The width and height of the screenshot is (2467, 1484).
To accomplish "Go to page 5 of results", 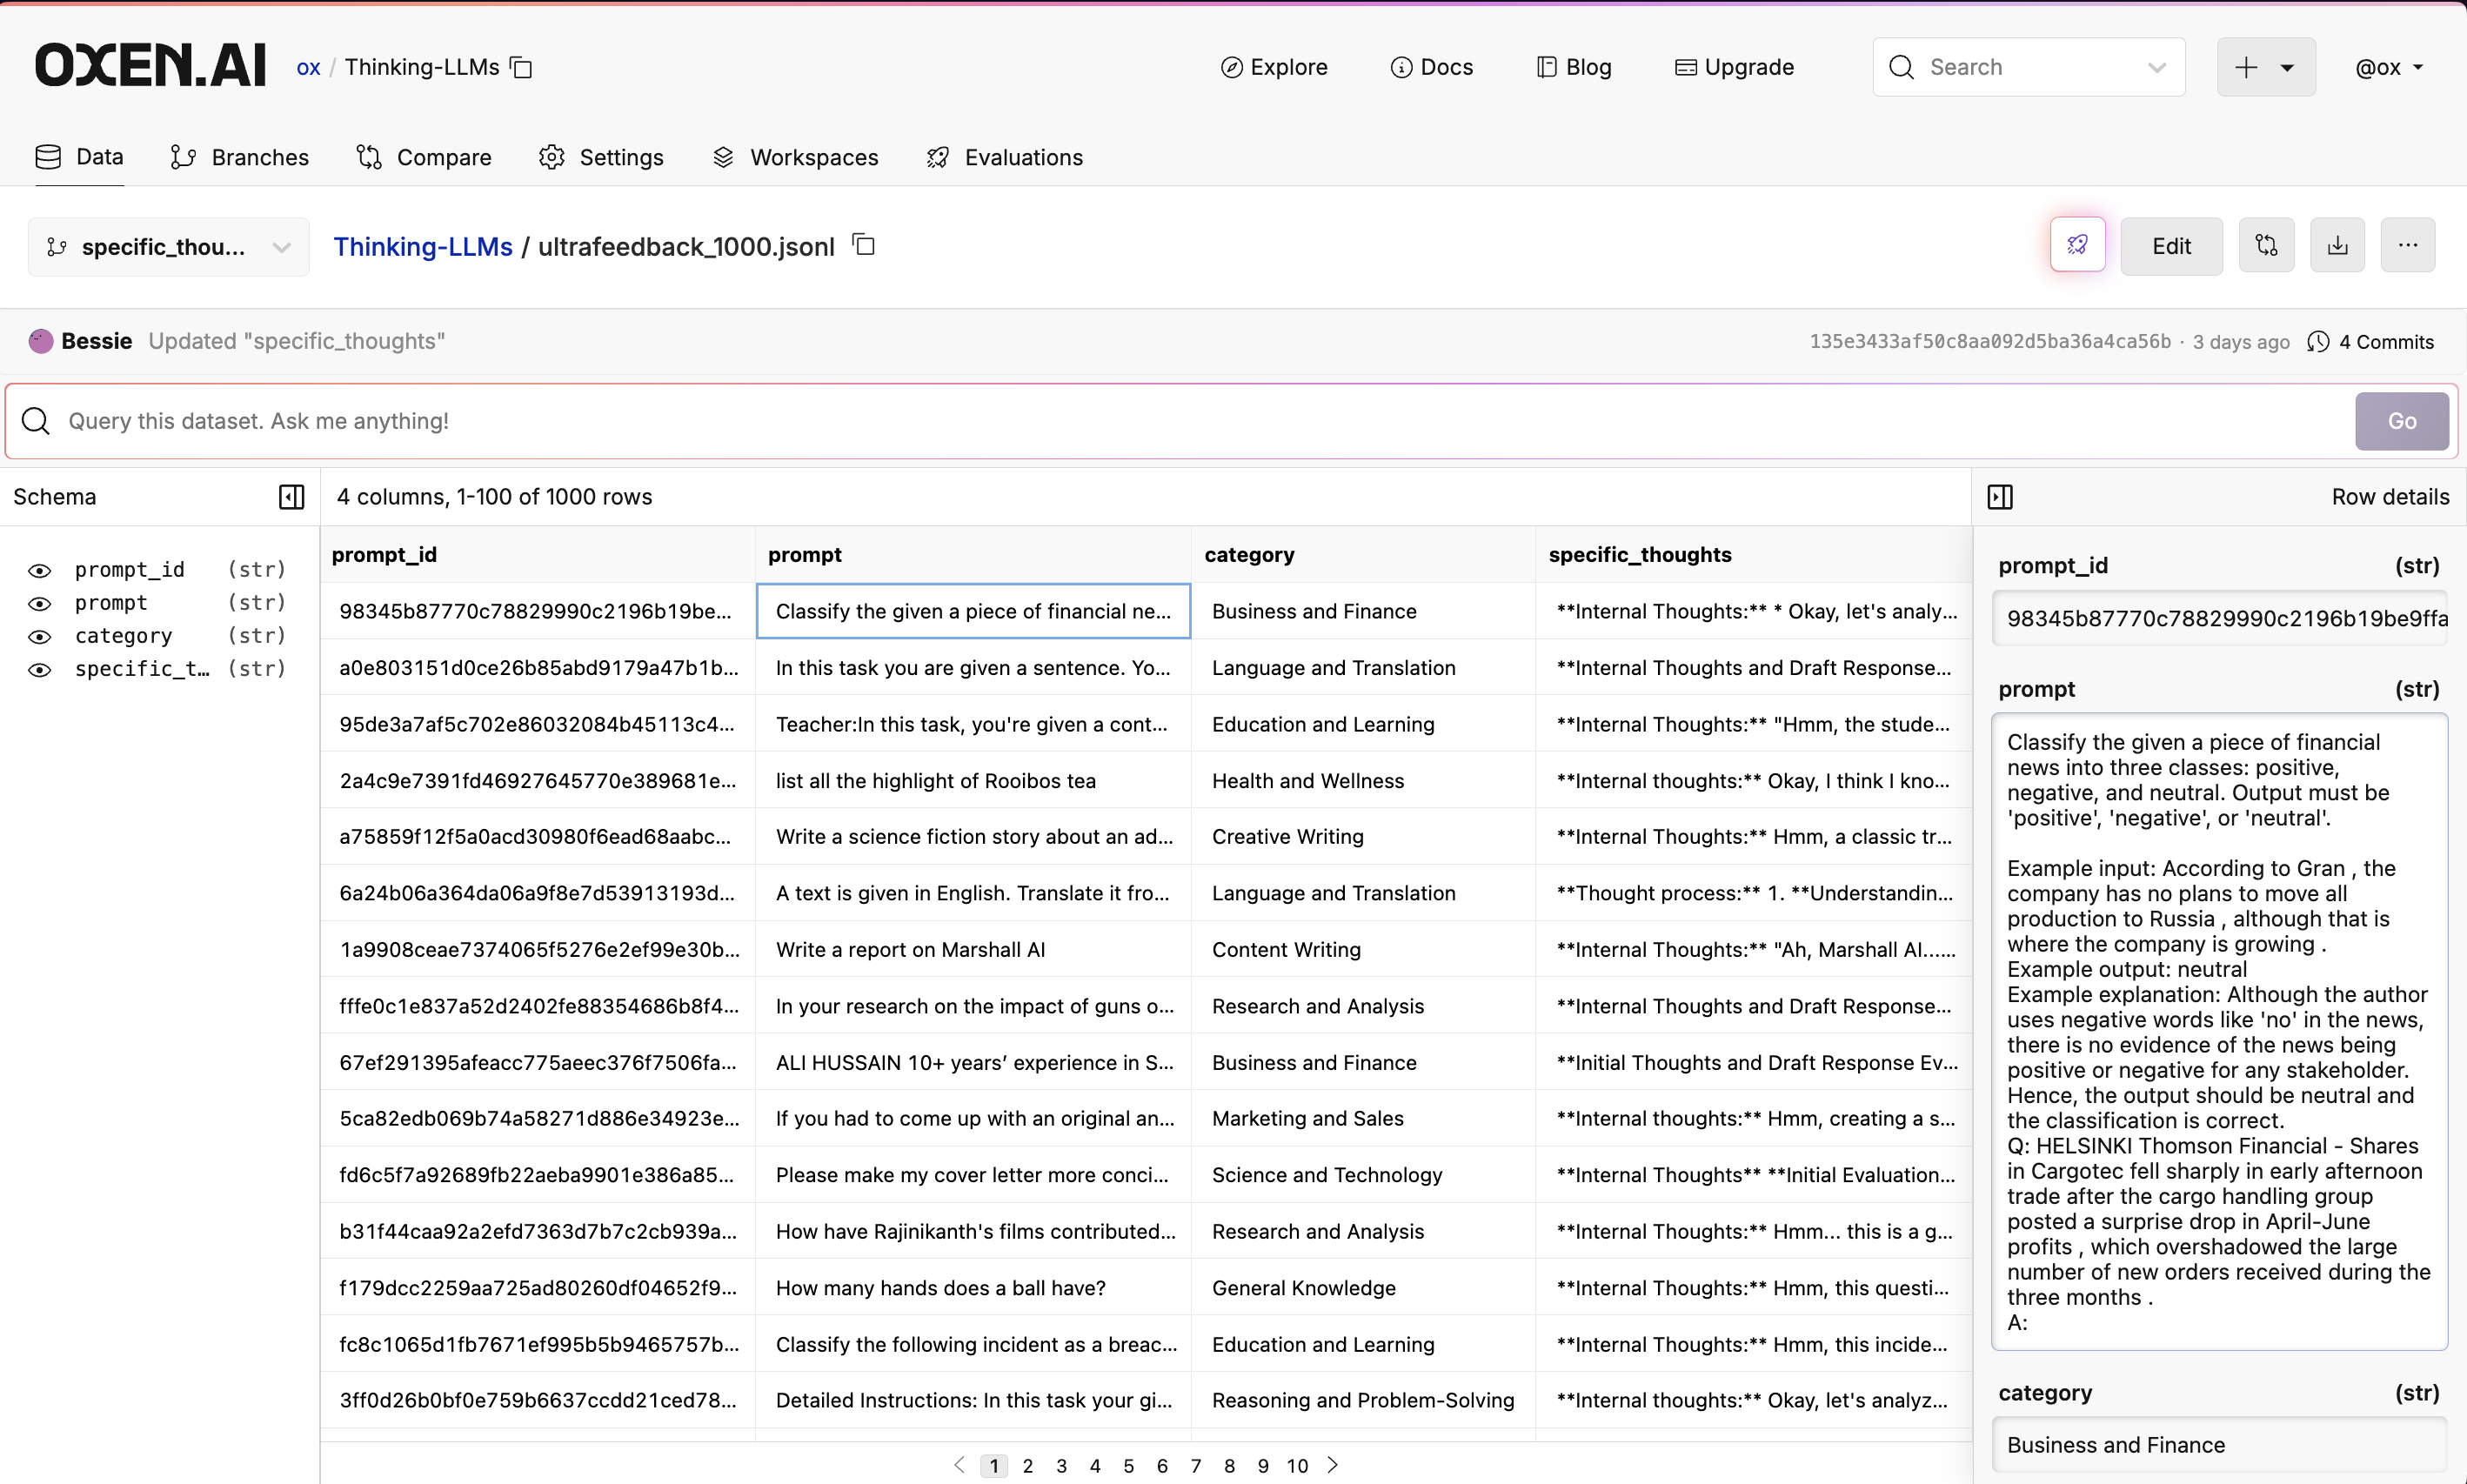I will 1128,1465.
